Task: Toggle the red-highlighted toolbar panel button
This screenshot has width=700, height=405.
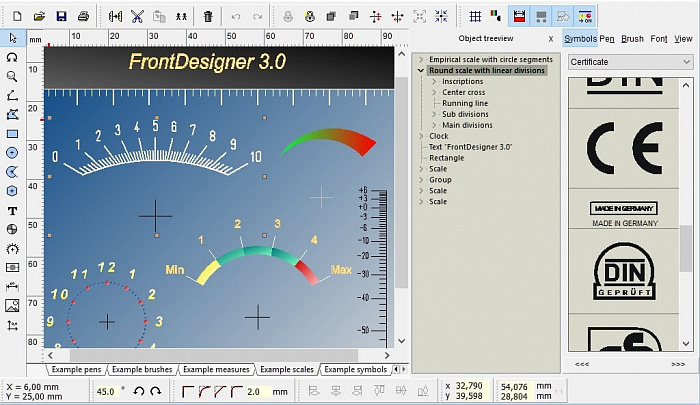Action: click(x=519, y=17)
